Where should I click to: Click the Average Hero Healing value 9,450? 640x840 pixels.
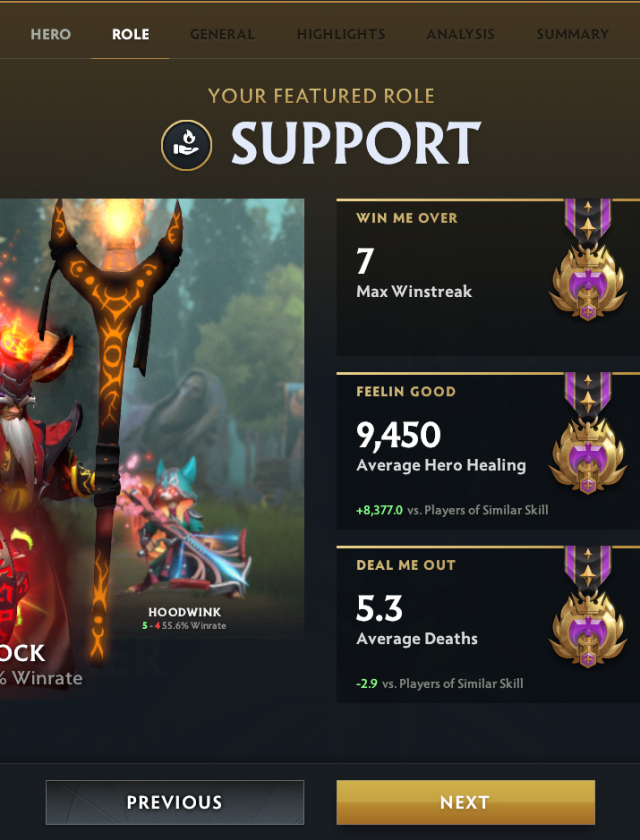click(x=398, y=434)
